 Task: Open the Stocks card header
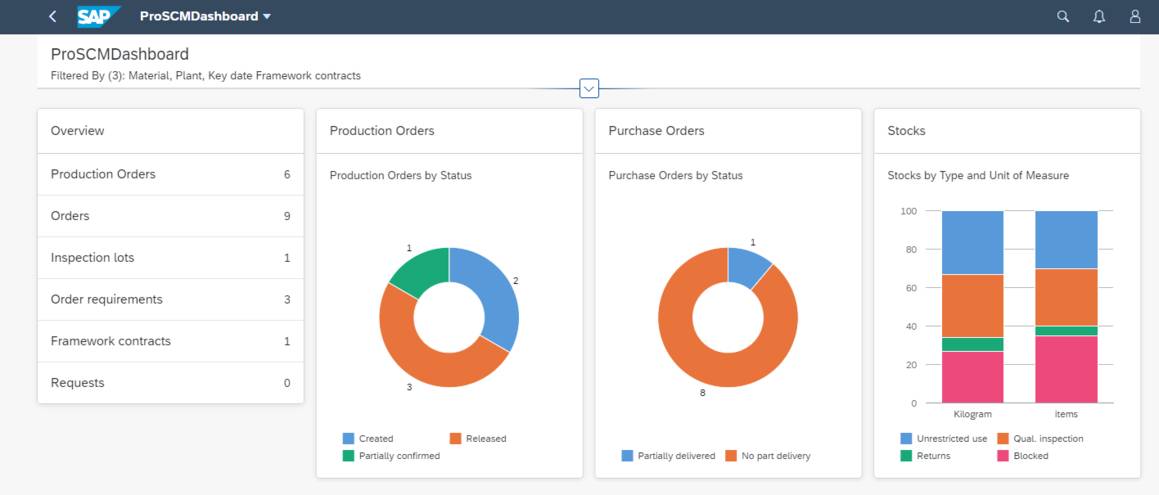click(1007, 131)
